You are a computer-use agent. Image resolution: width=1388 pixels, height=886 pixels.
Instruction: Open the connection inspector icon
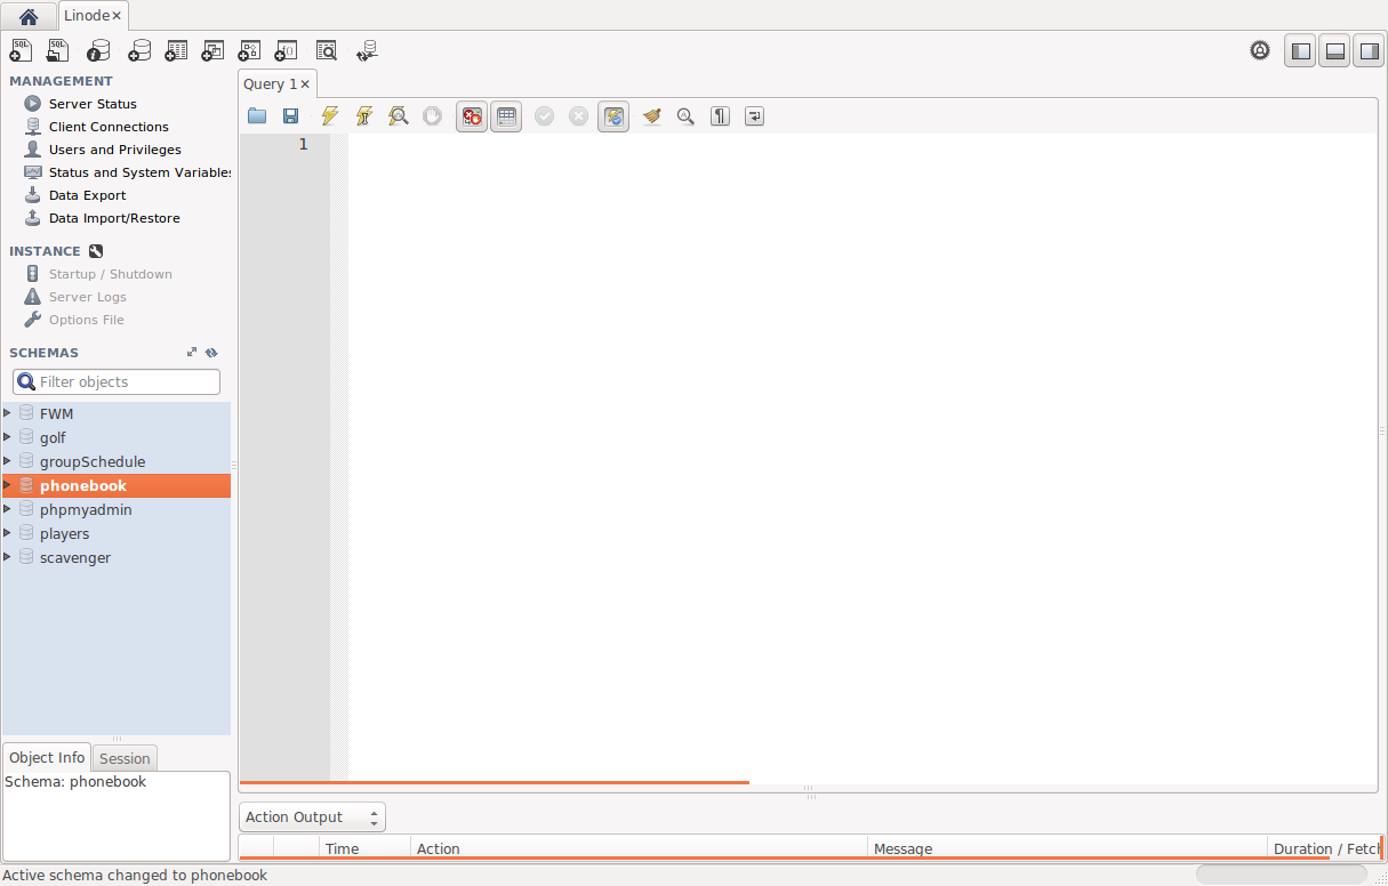(x=96, y=50)
